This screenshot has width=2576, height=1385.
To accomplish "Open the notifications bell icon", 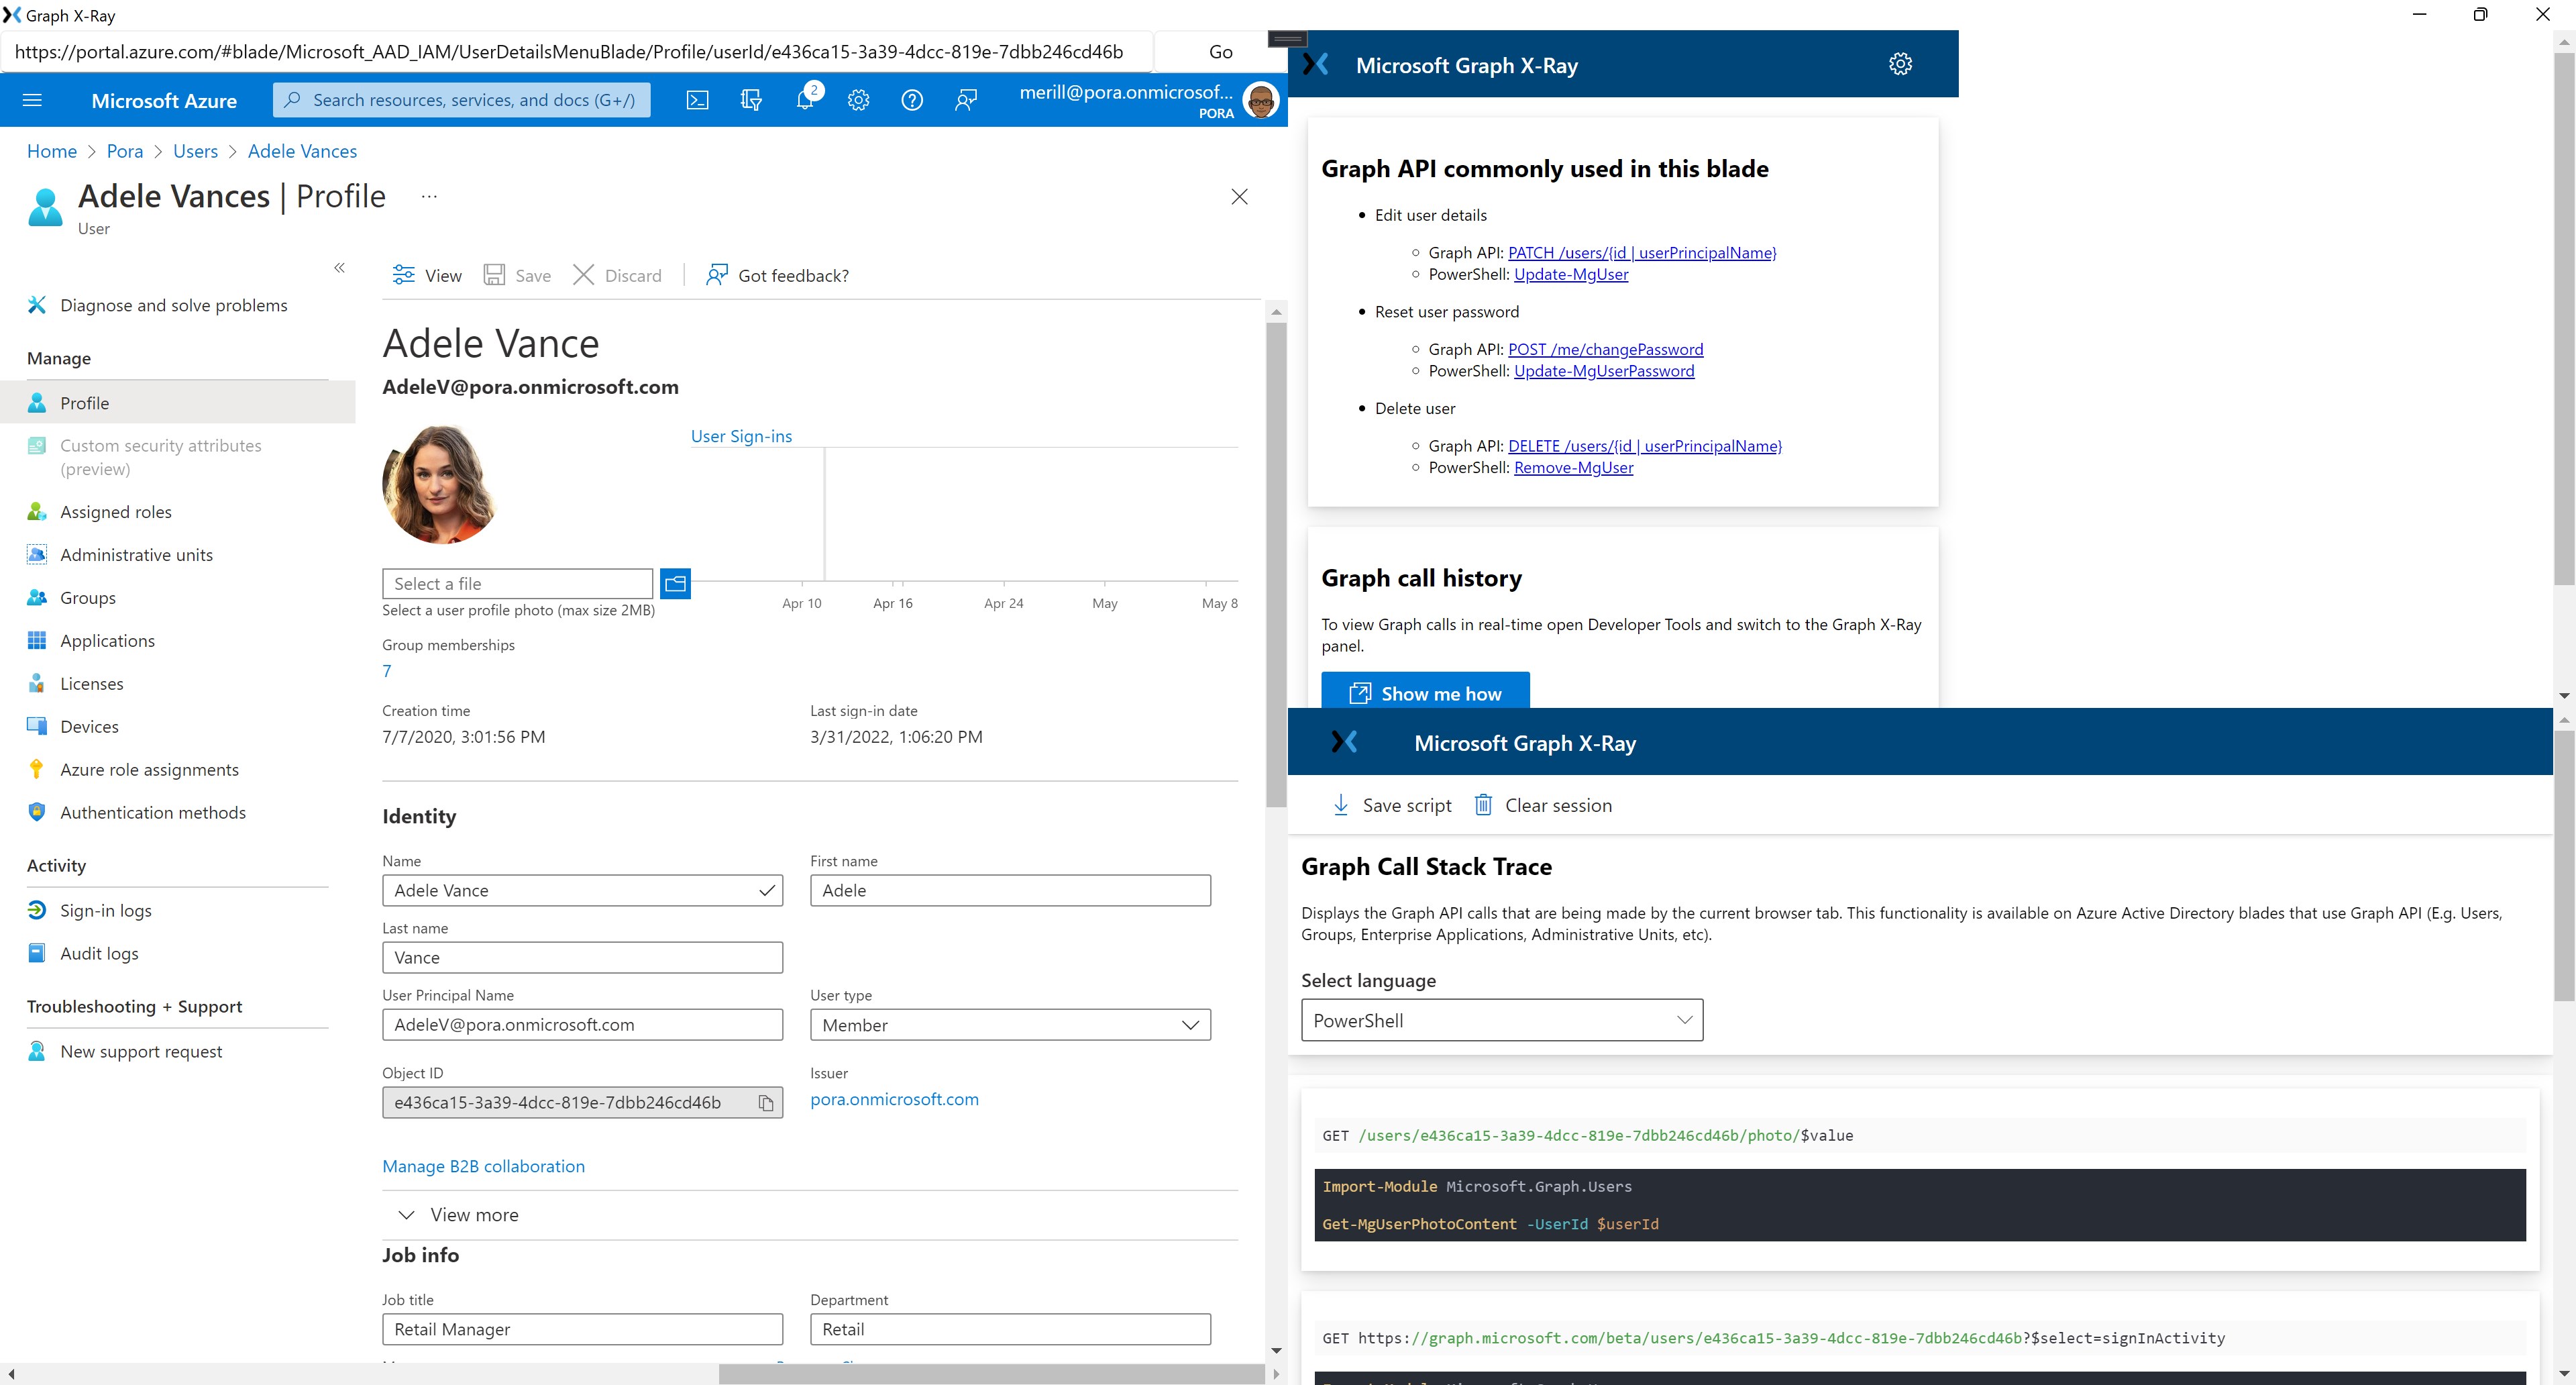I will (x=805, y=100).
